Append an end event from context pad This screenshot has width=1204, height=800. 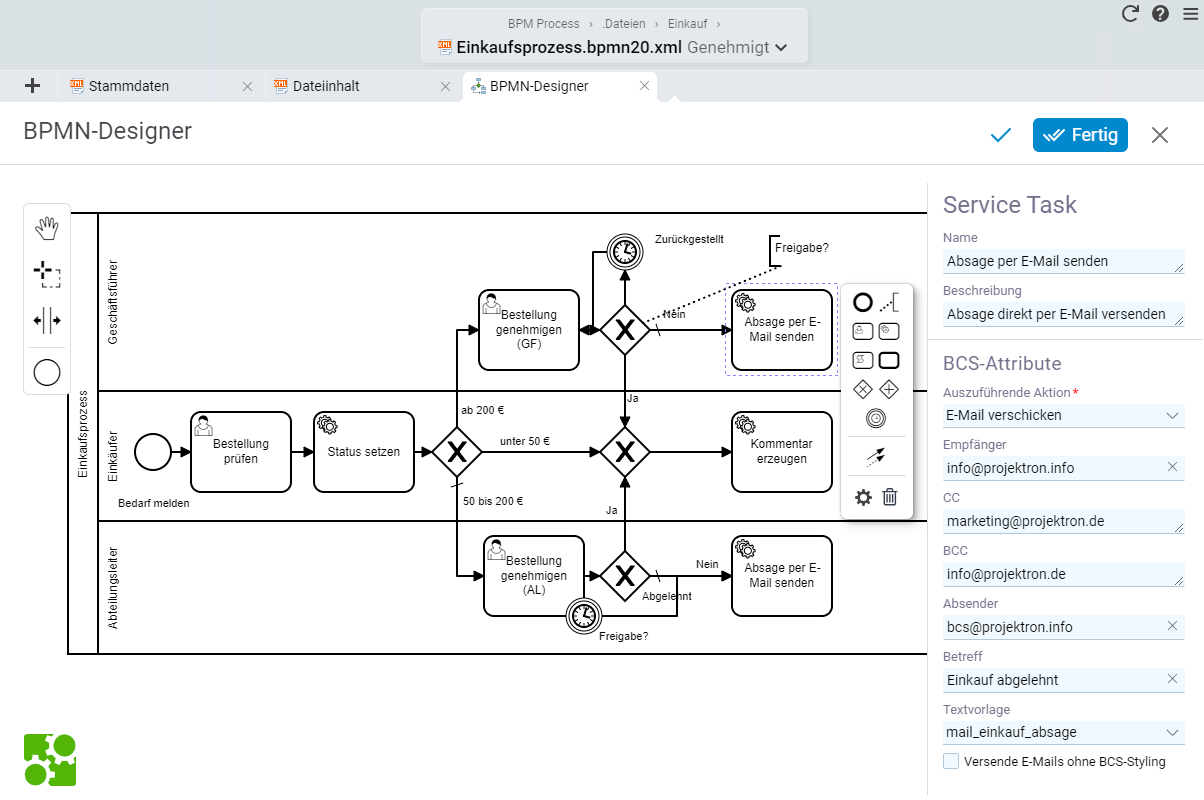[x=863, y=302]
